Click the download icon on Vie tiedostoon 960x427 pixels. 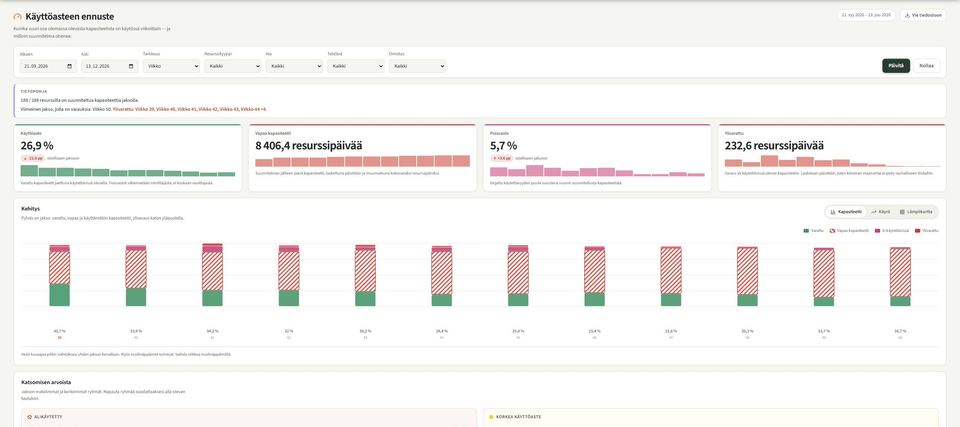[x=907, y=15]
